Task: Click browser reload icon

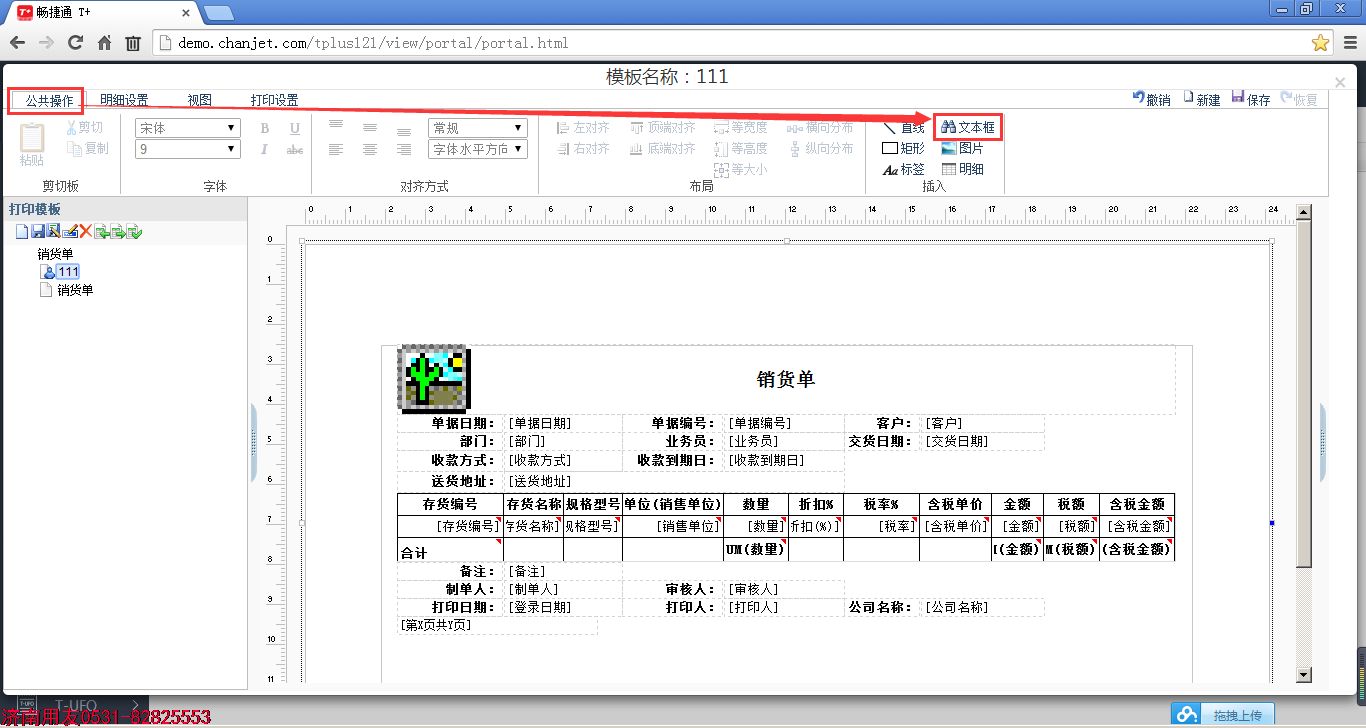Action: pyautogui.click(x=75, y=43)
